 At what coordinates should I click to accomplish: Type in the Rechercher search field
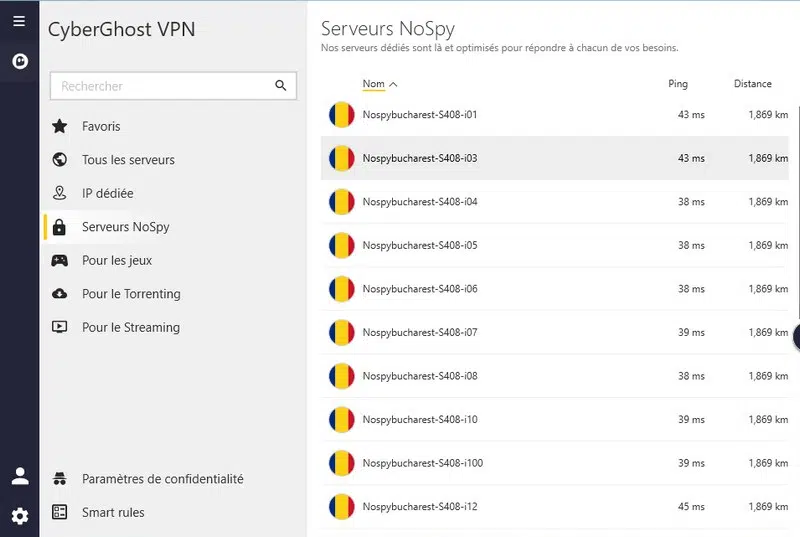coord(160,87)
